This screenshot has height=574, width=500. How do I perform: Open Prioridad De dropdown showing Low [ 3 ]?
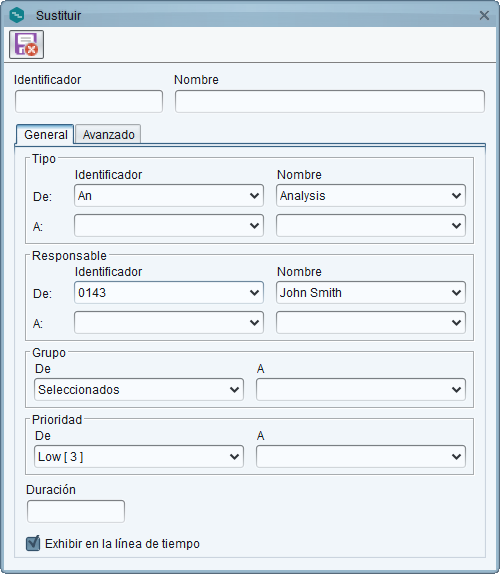tap(139, 456)
